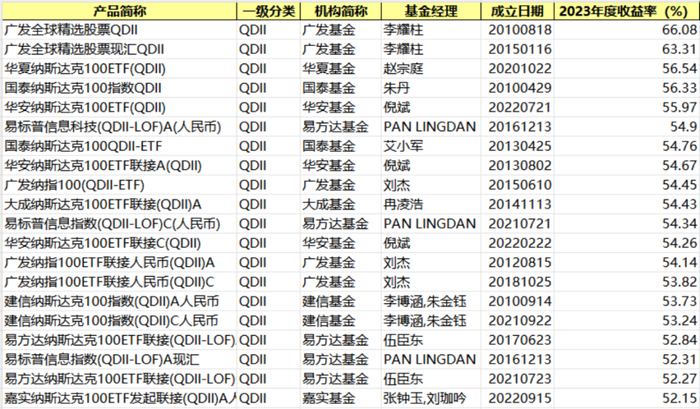Image resolution: width=700 pixels, height=409 pixels.
Task: Select cell 广发全球精选股票现汇QDII
Action: (x=119, y=49)
